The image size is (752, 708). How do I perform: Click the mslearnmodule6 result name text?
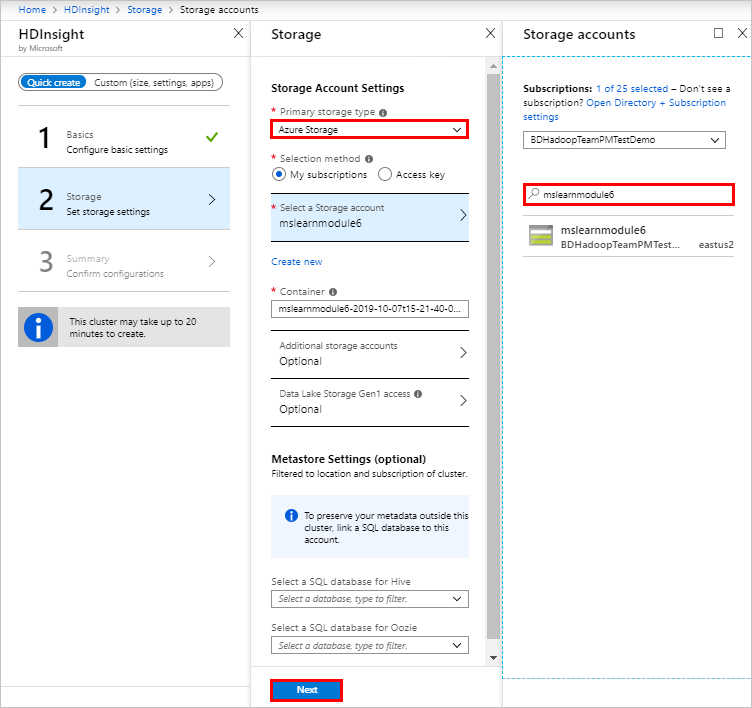point(603,230)
